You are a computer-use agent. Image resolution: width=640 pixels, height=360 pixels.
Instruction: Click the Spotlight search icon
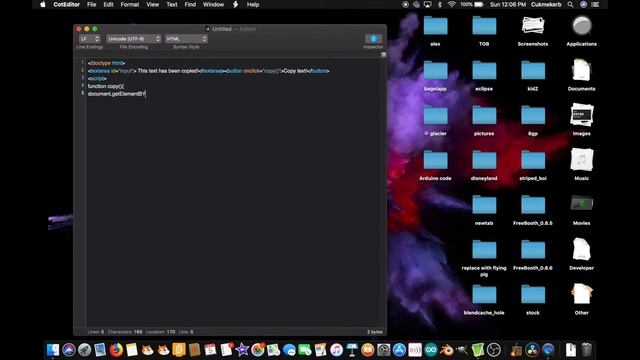pos(570,4)
